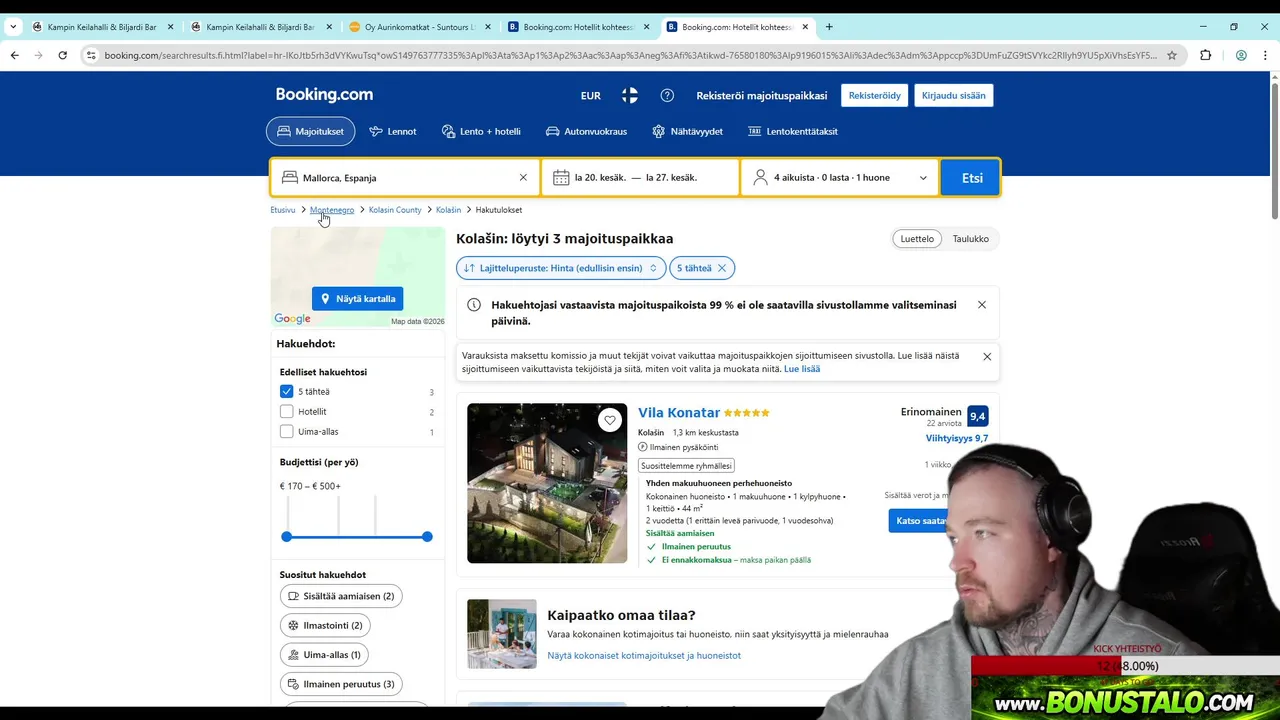The image size is (1280, 720).
Task: Clear the Mallorca, Espanja destination field
Action: [x=523, y=178]
